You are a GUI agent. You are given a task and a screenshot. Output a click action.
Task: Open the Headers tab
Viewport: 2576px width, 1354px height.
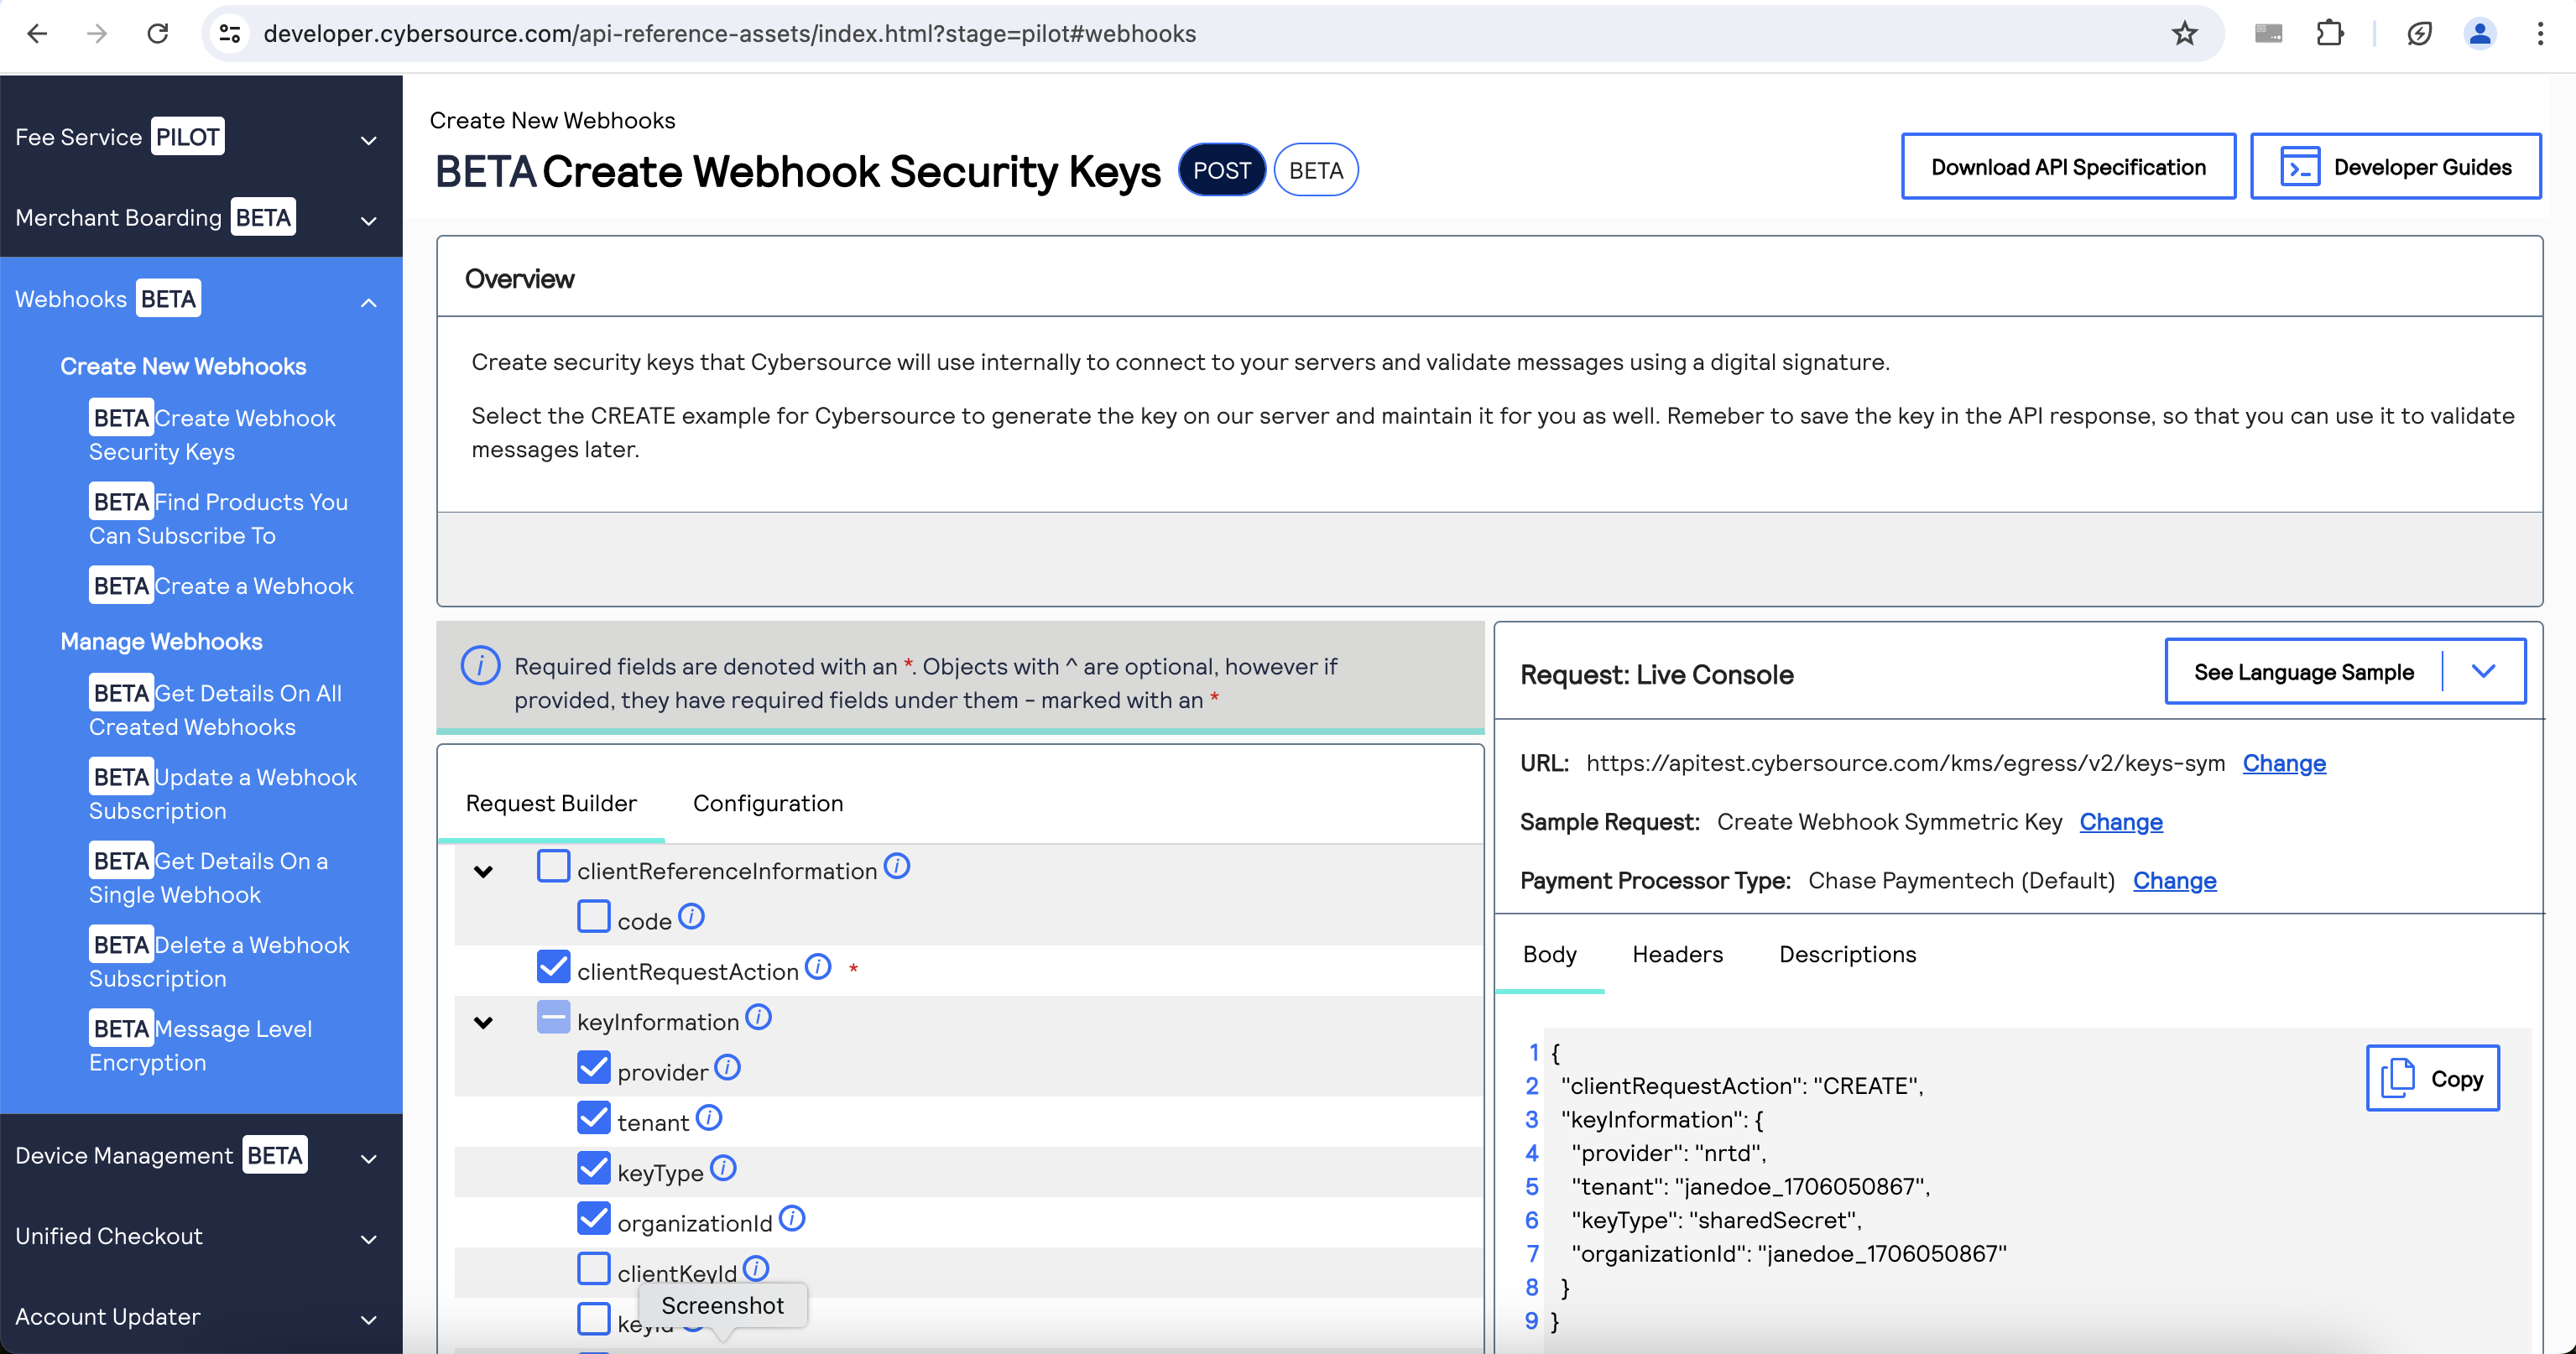[x=1677, y=954]
